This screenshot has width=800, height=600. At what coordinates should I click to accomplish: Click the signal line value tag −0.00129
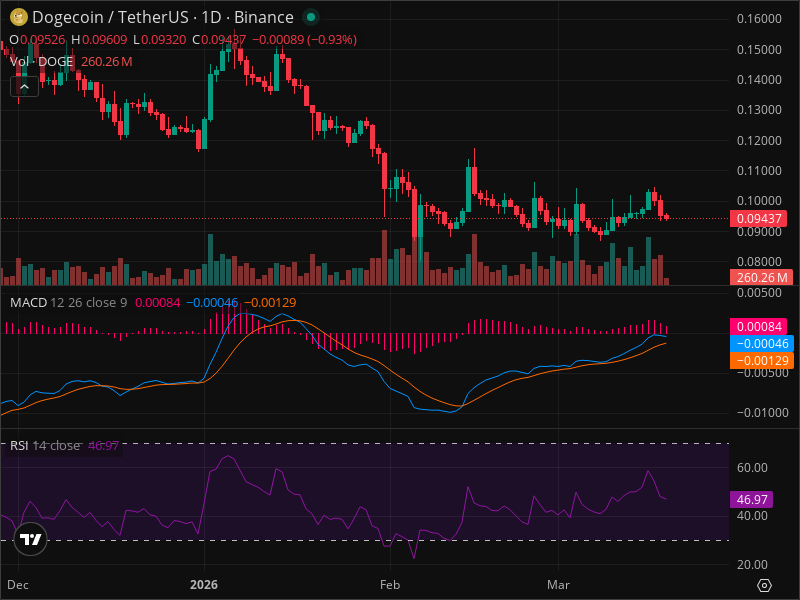[762, 361]
